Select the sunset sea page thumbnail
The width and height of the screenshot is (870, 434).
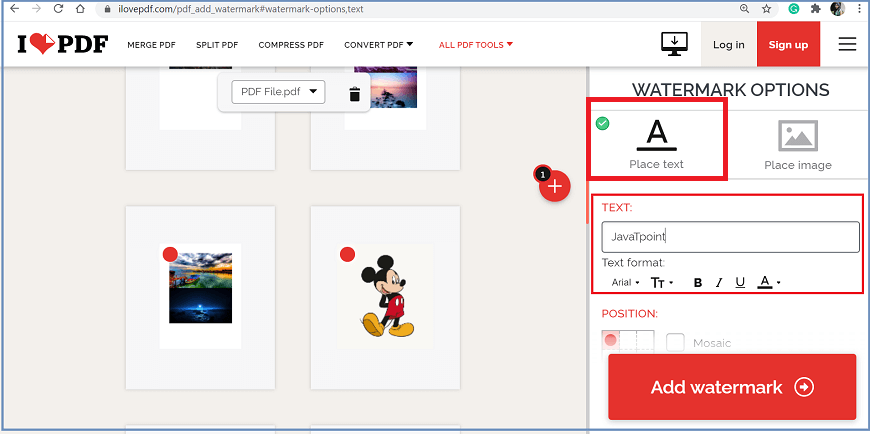(x=385, y=118)
